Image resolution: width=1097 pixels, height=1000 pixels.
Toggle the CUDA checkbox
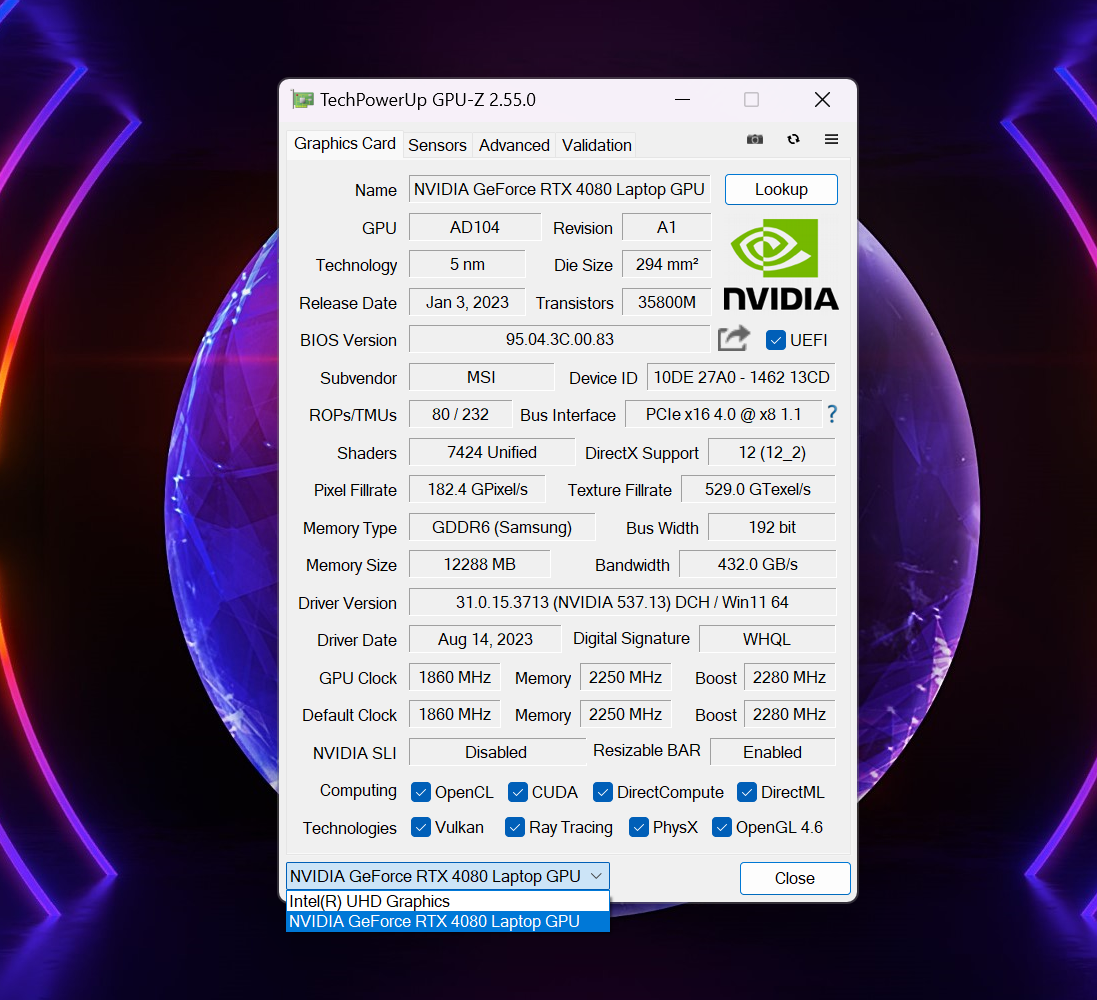[518, 792]
